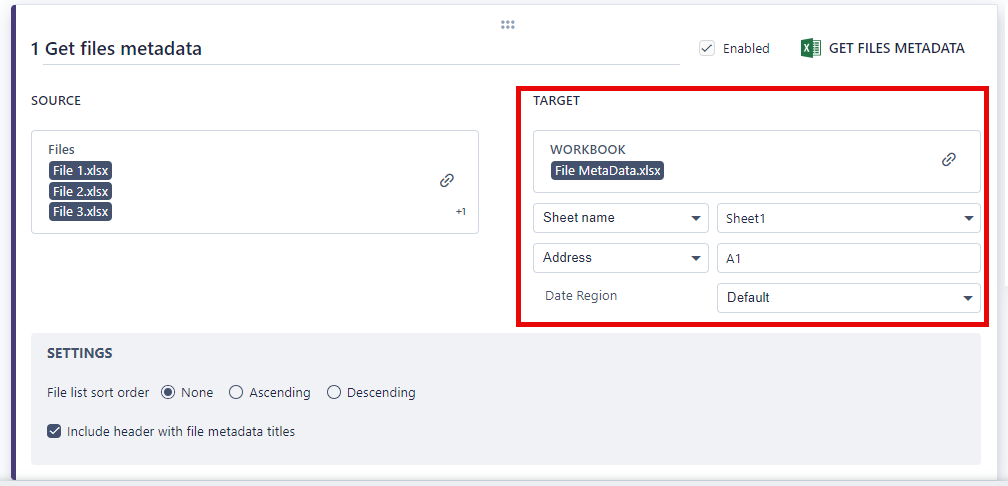
Task: Click the Excel icon beside Get Files Metadata
Action: pos(811,48)
